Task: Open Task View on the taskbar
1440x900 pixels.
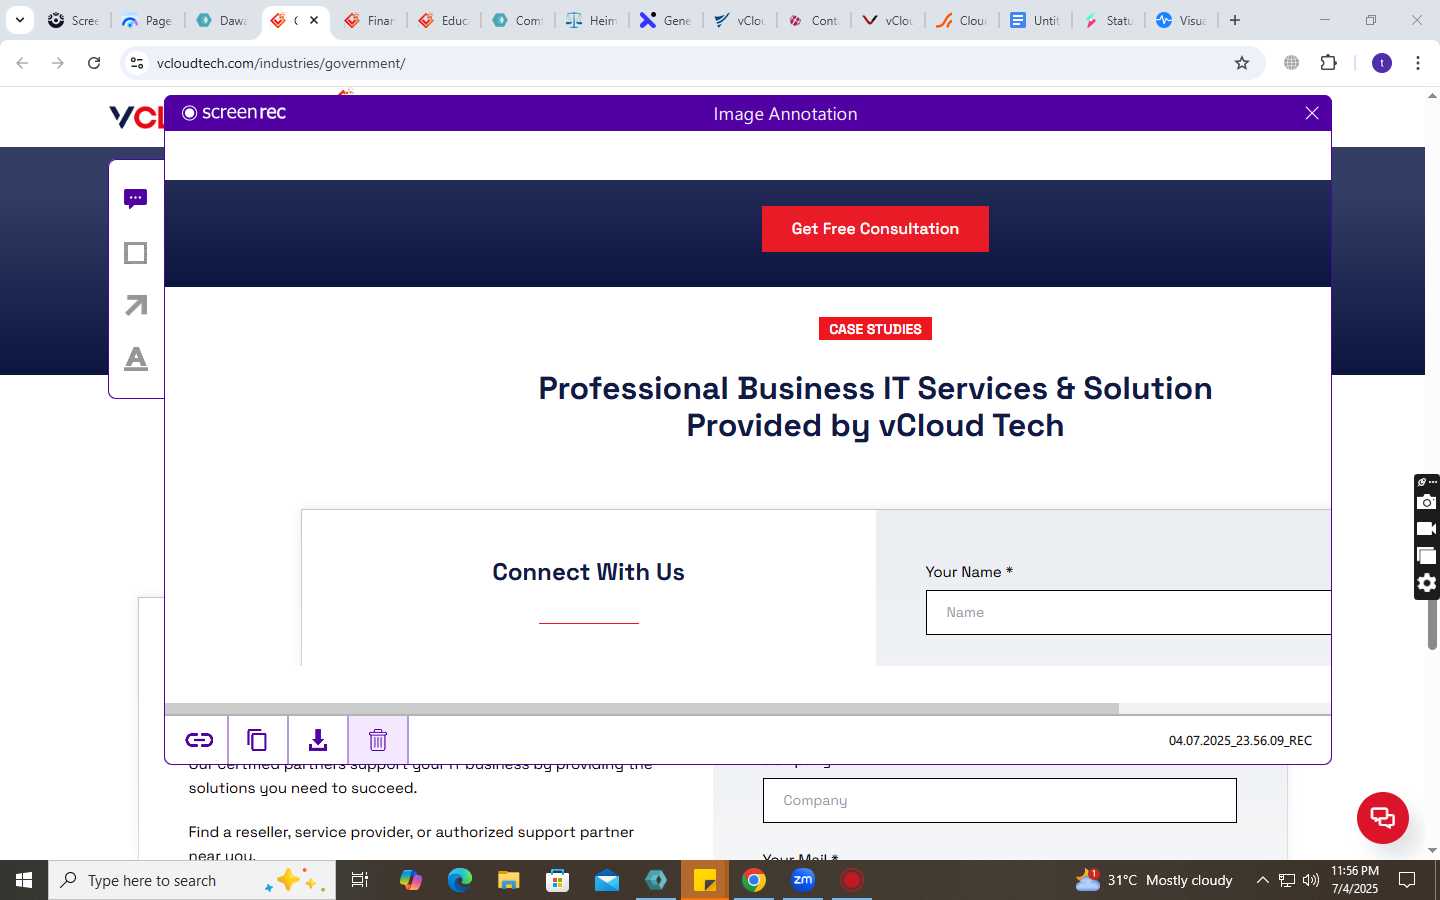Action: pos(360,880)
